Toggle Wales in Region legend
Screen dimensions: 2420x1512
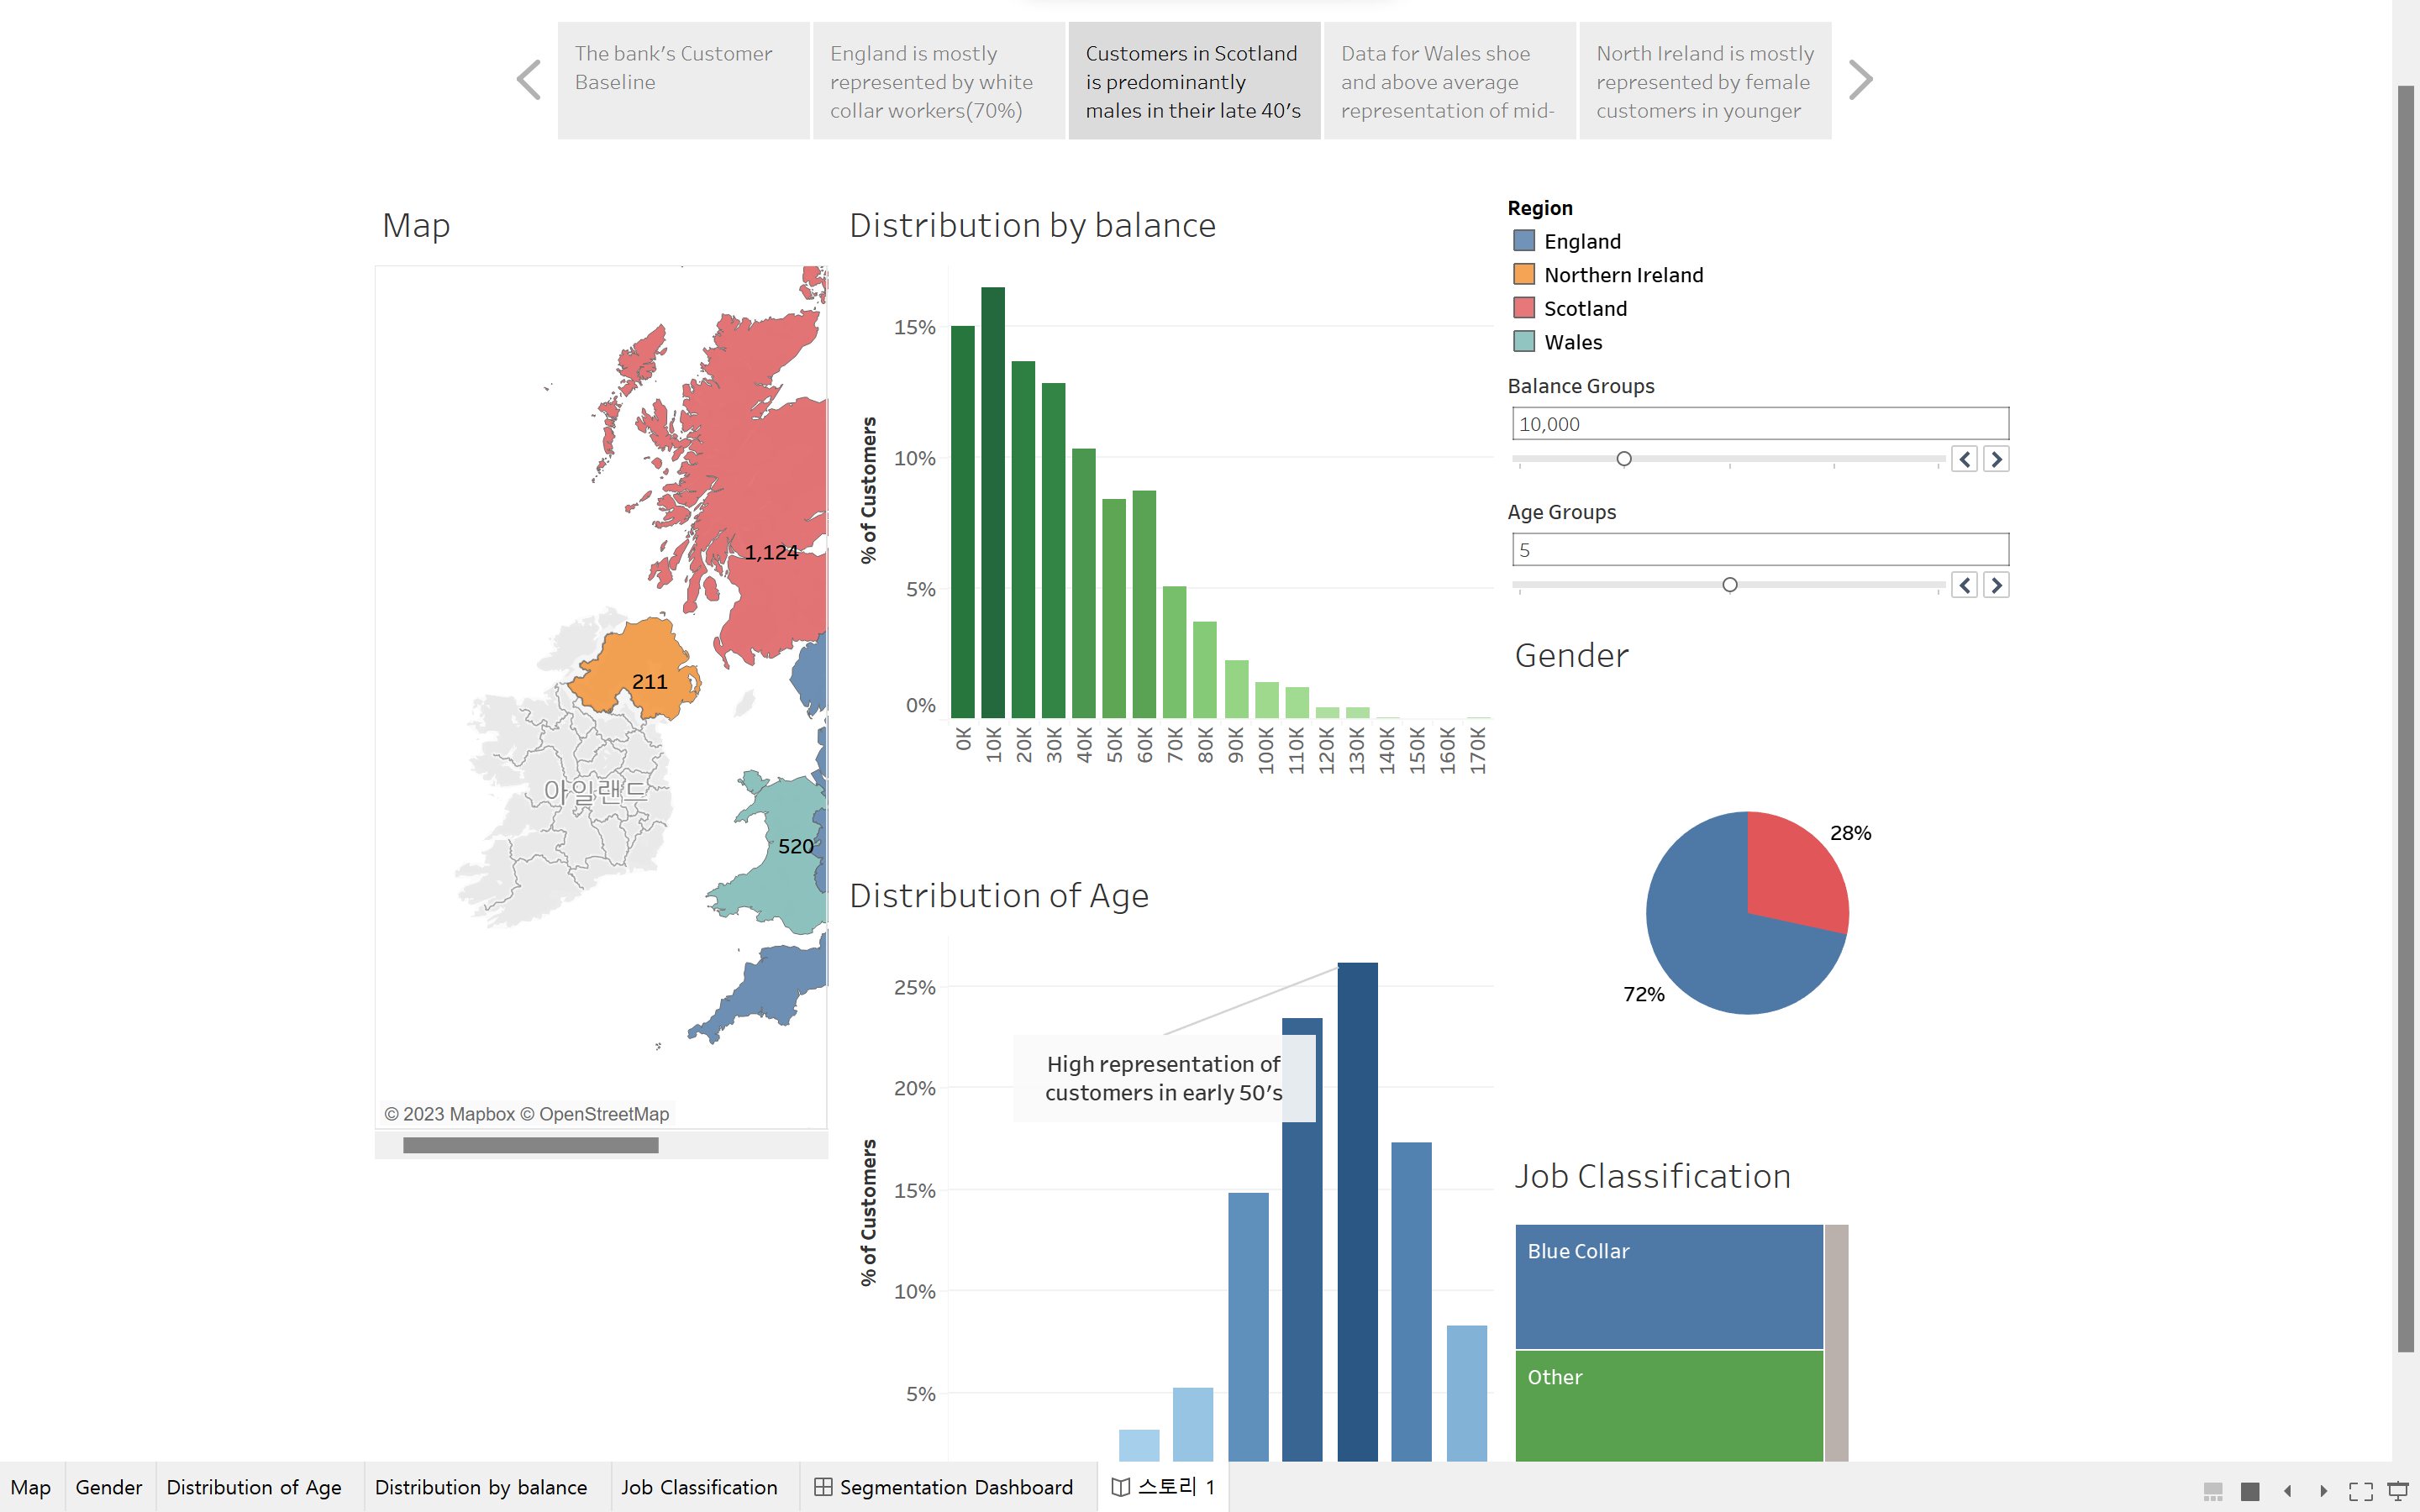coord(1572,342)
